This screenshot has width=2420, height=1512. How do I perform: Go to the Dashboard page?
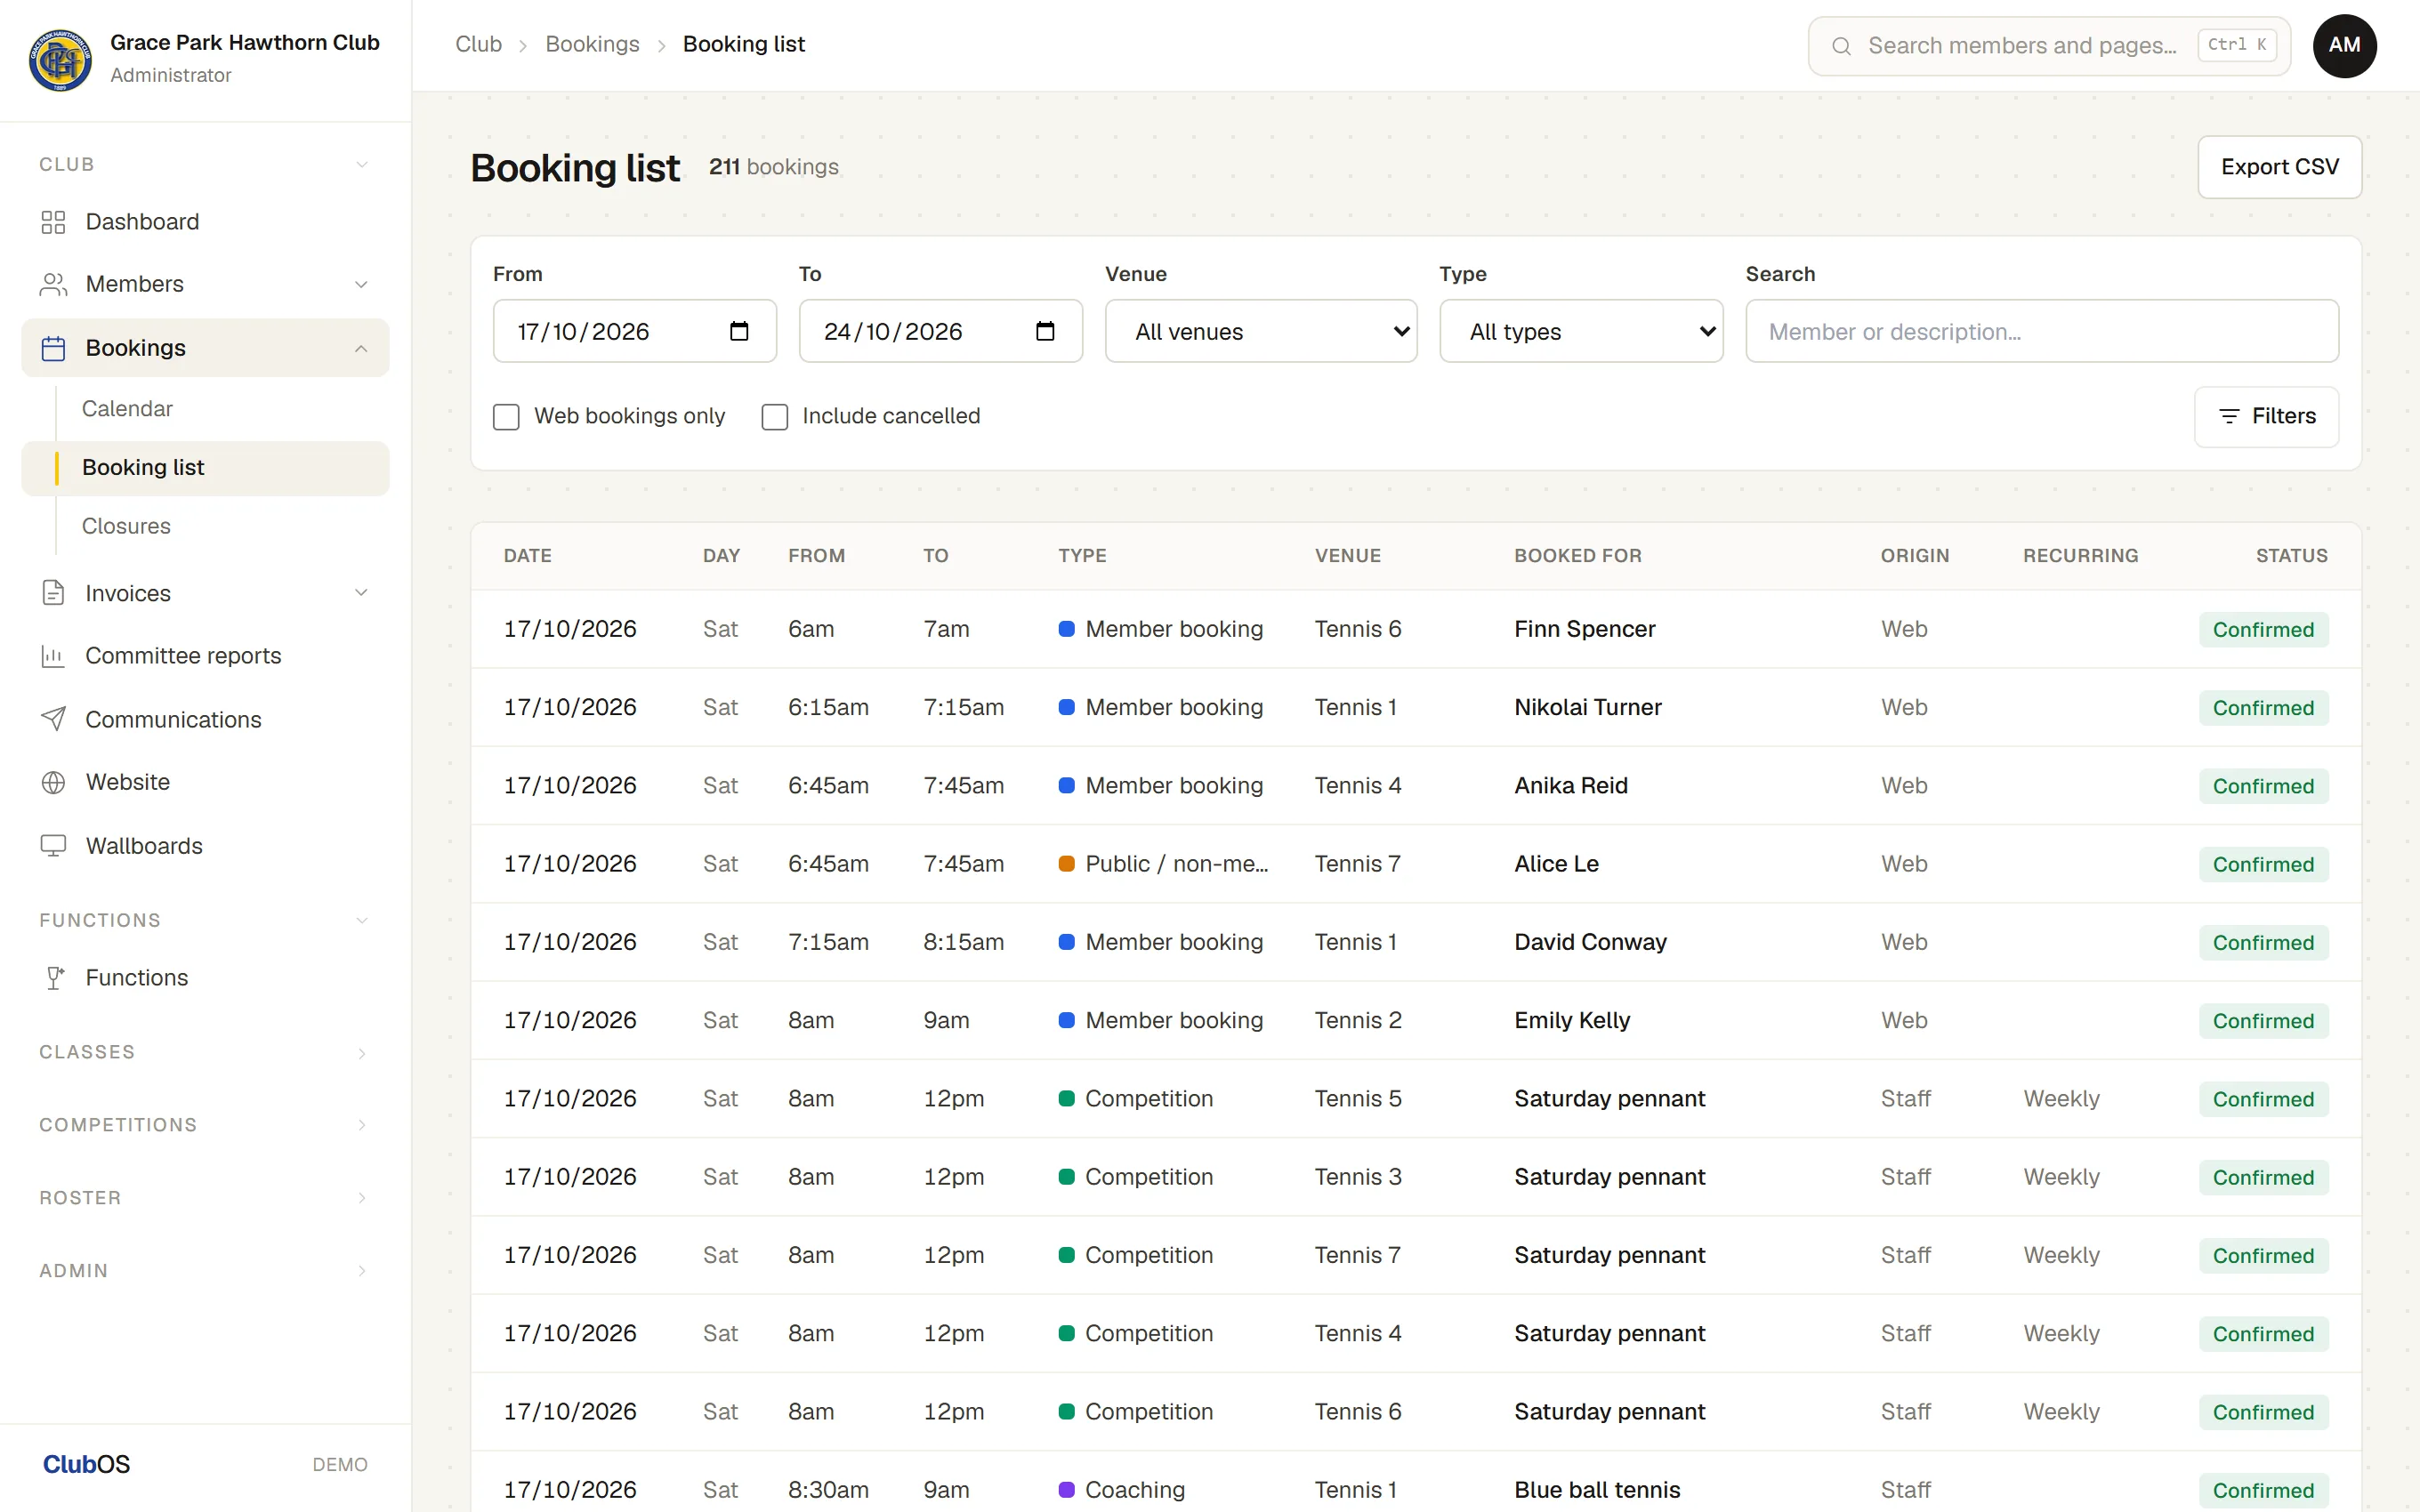(x=205, y=222)
